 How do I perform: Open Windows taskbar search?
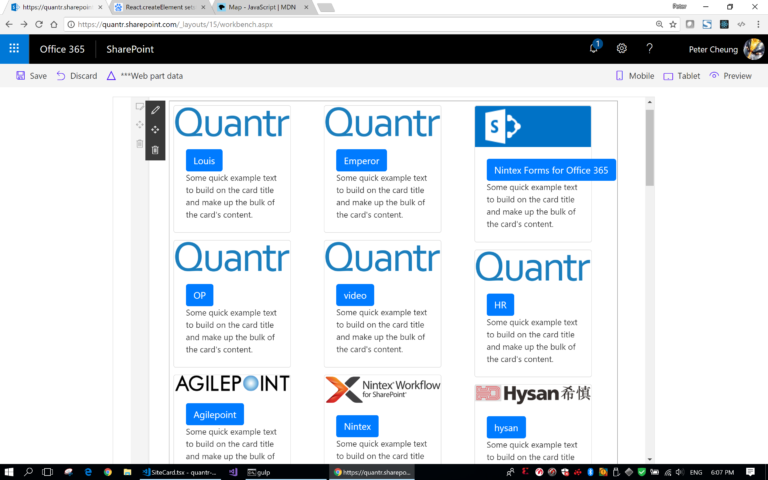point(28,472)
